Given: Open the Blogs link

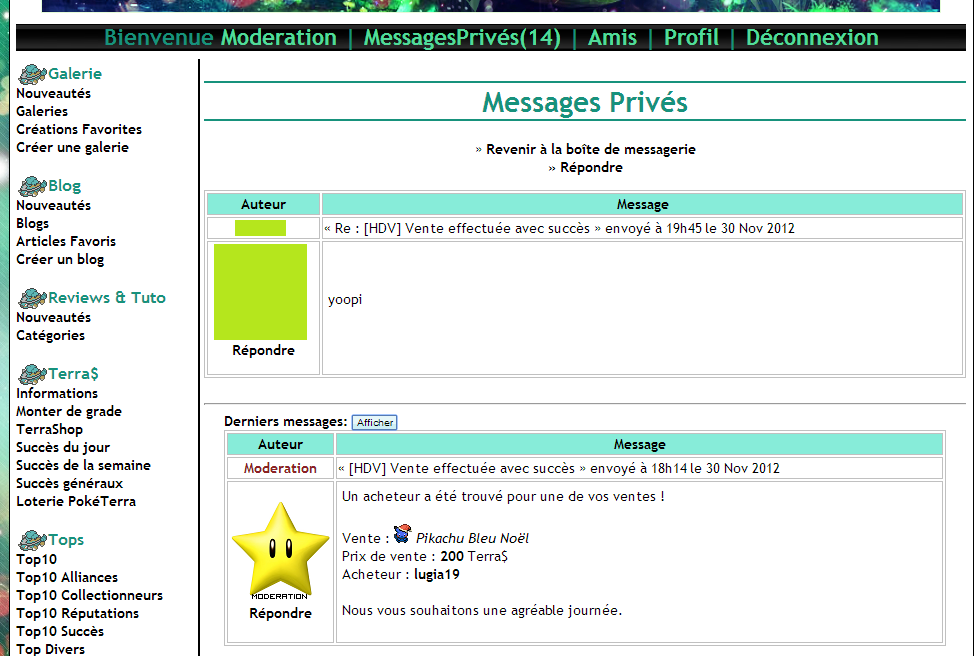Looking at the screenshot, I should coord(32,223).
